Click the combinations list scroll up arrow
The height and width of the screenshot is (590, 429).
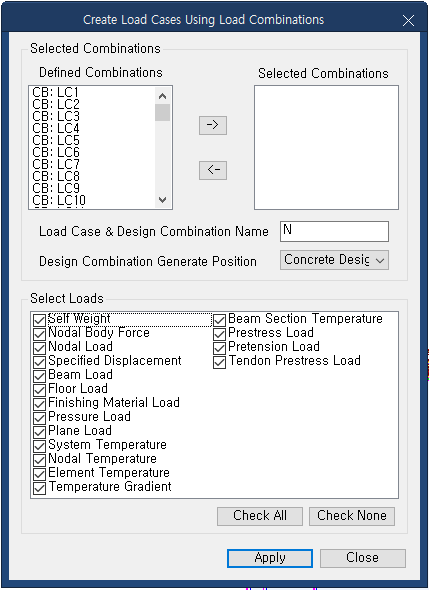coord(163,96)
